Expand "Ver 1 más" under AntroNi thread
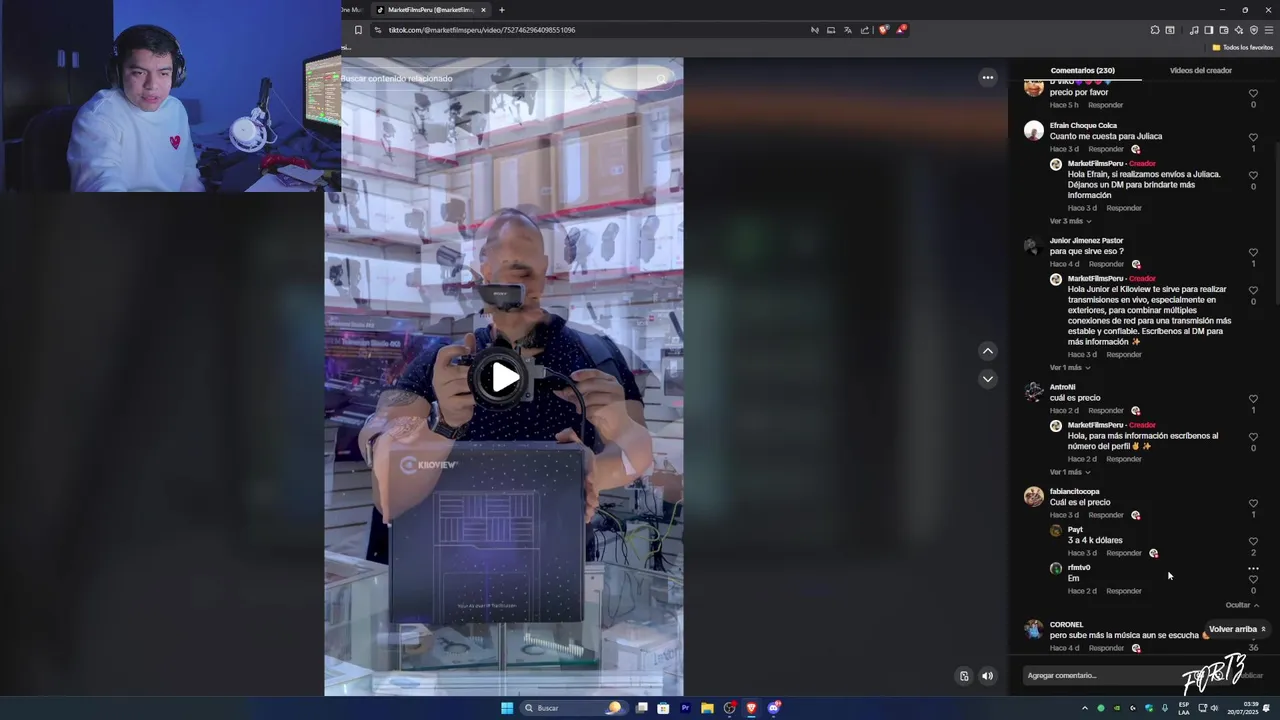 (x=1070, y=472)
